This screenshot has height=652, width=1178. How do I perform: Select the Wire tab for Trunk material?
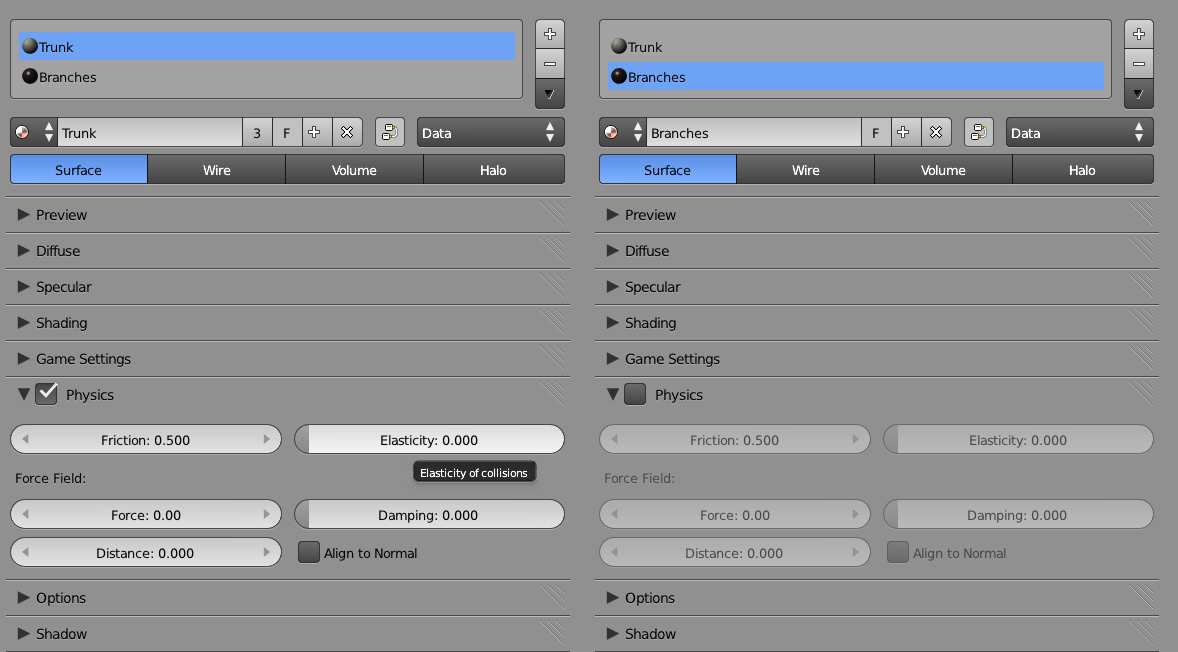coord(216,169)
